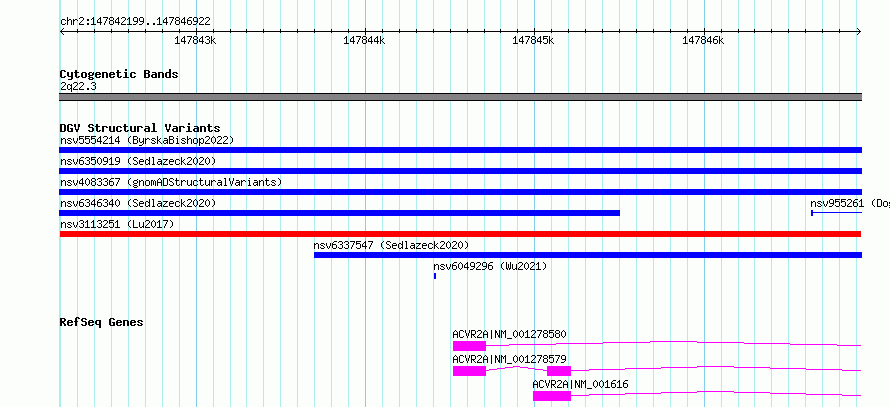Click the Cytogenetic Bands track title

pos(119,74)
